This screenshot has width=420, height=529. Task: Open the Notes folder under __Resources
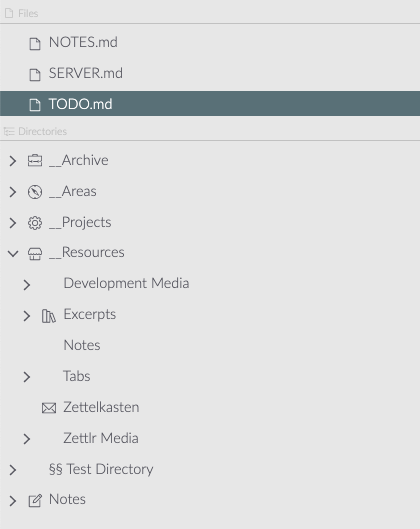82,345
